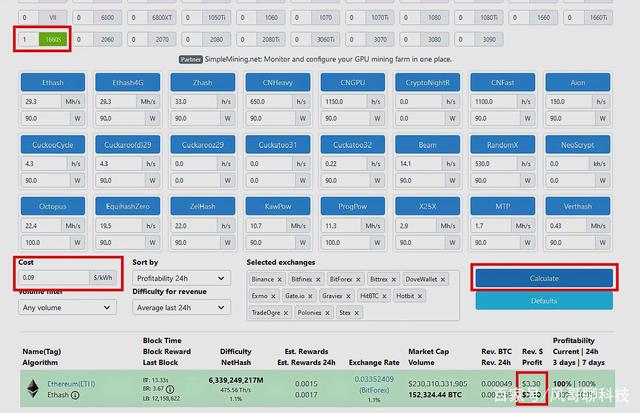
Task: Open the Sort by Profitability 24h dropdown
Action: pyautogui.click(x=180, y=278)
